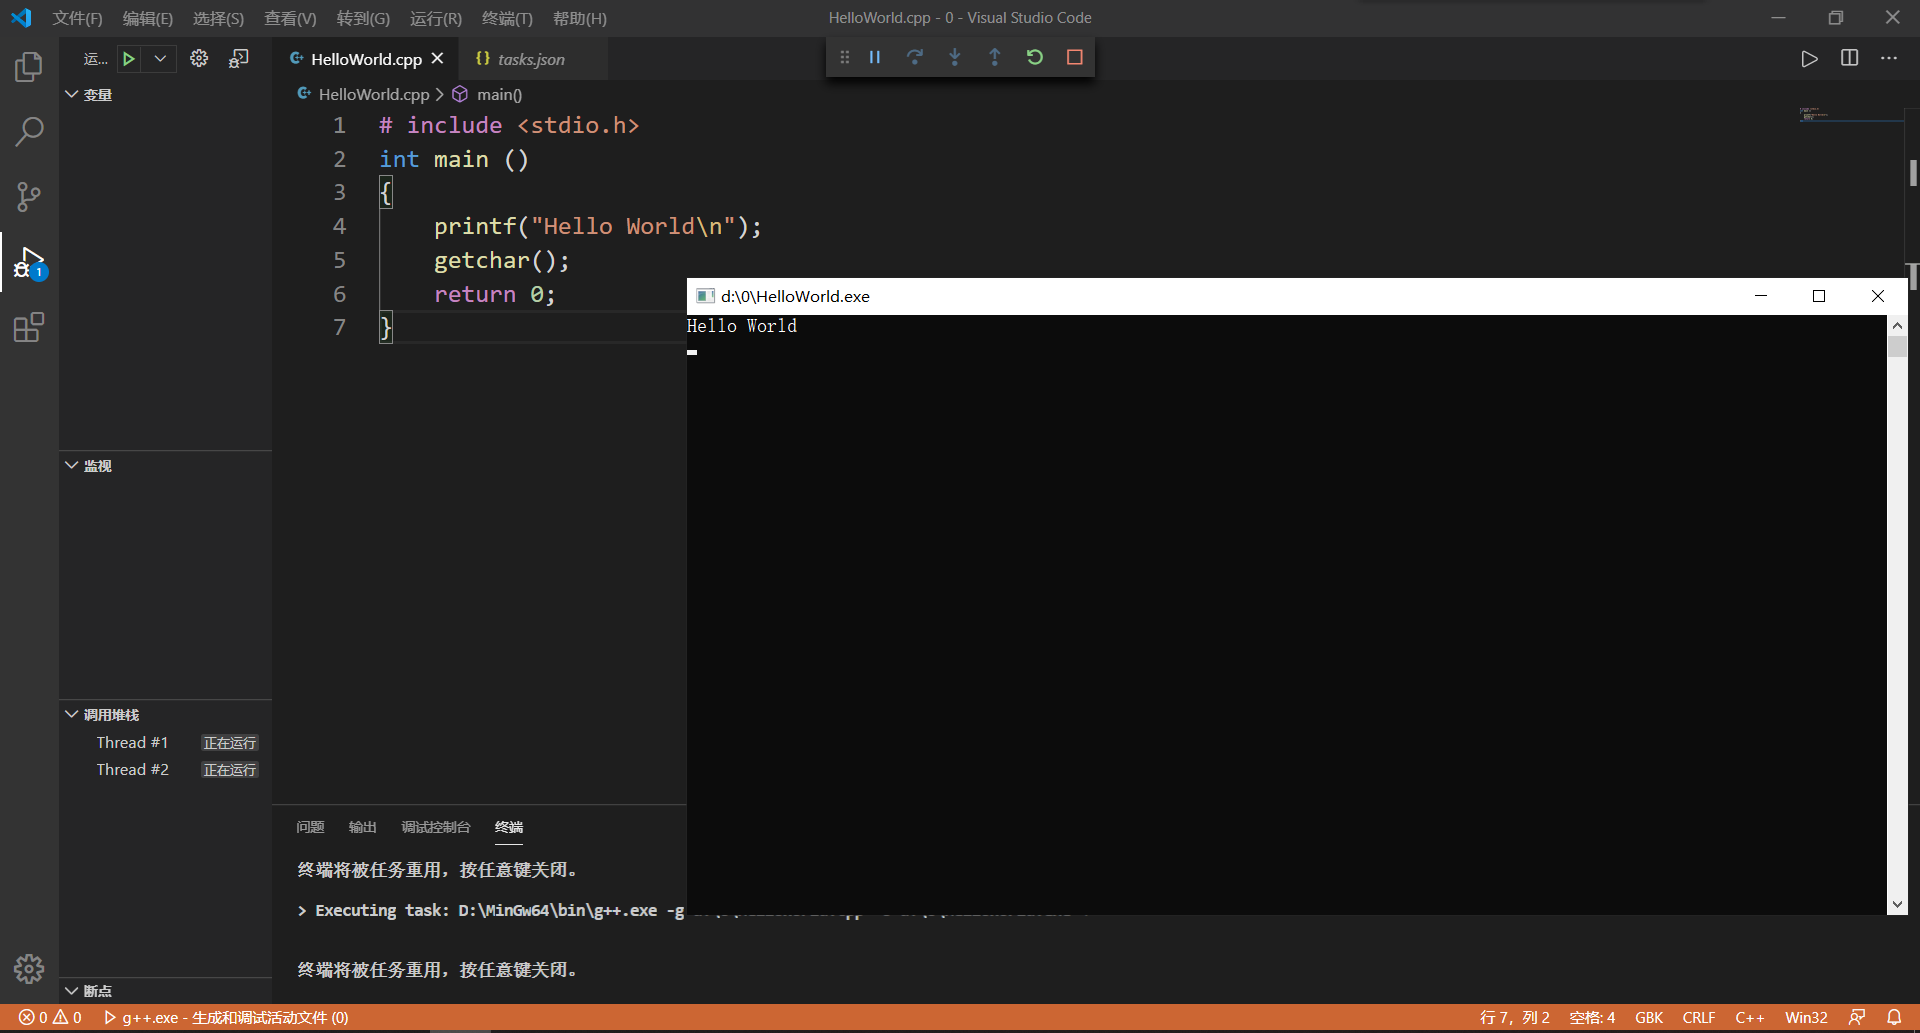Open the 运行(R) menu
The width and height of the screenshot is (1920, 1033).
[x=436, y=18]
